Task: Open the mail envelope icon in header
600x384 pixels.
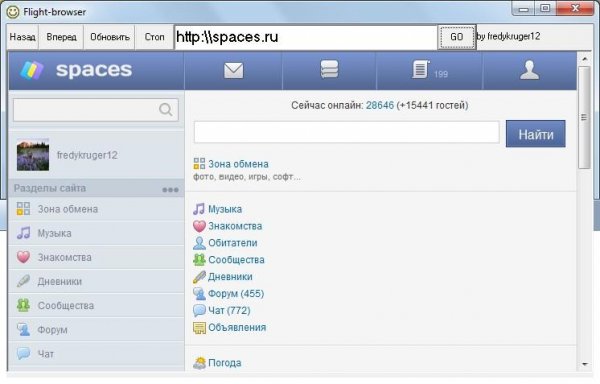Action: pyautogui.click(x=233, y=70)
